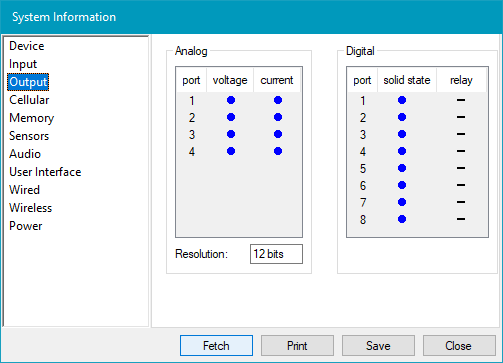Open the Input category
The image size is (503, 363).
pyautogui.click(x=23, y=64)
